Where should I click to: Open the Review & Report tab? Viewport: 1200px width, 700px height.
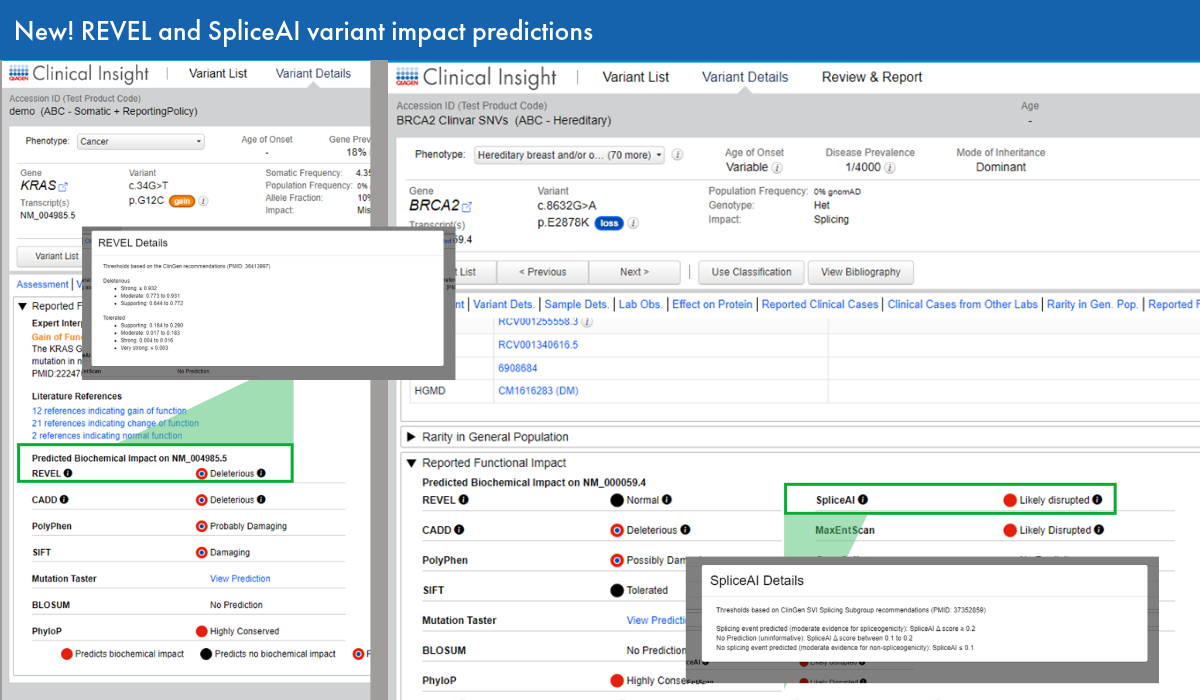(x=872, y=77)
